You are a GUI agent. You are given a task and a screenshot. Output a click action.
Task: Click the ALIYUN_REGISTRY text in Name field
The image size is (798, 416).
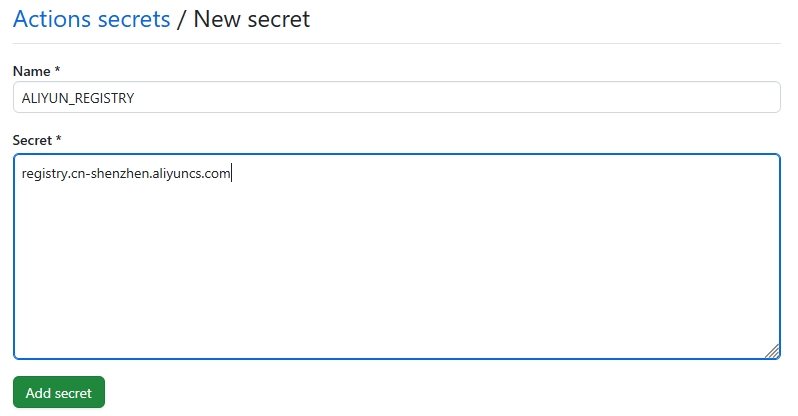78,98
